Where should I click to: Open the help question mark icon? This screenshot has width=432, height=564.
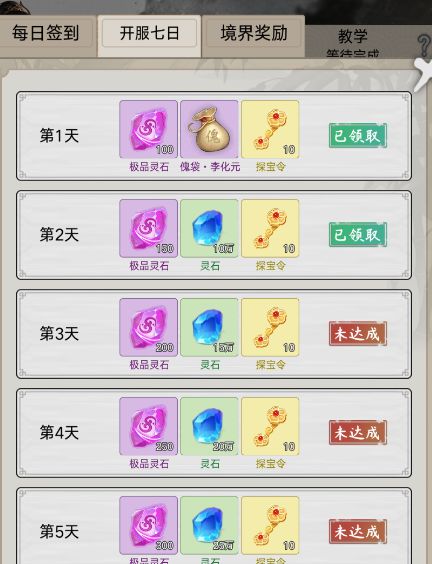pos(424,45)
